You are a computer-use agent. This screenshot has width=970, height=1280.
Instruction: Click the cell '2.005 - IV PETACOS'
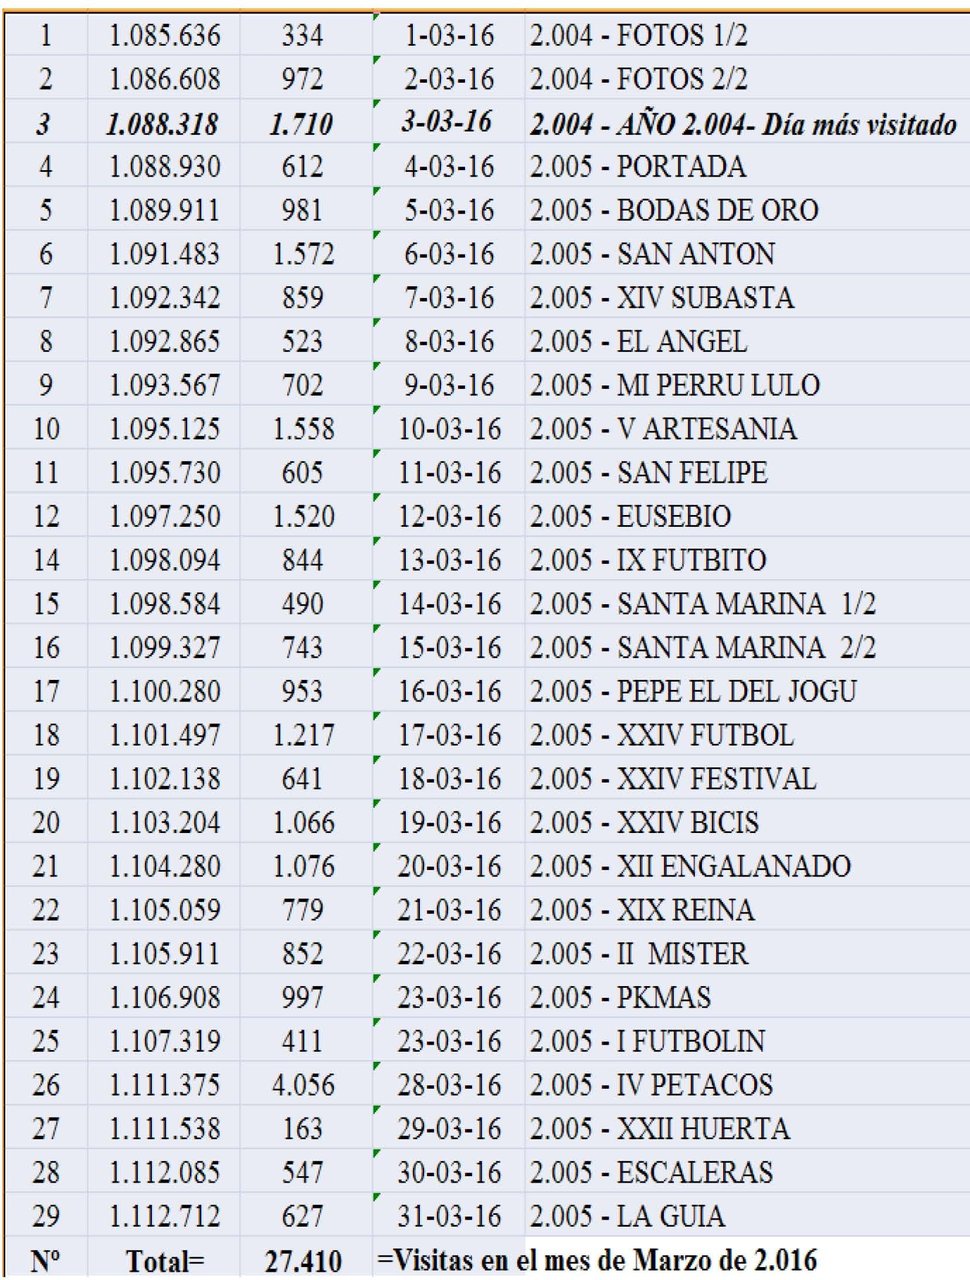point(747,1085)
